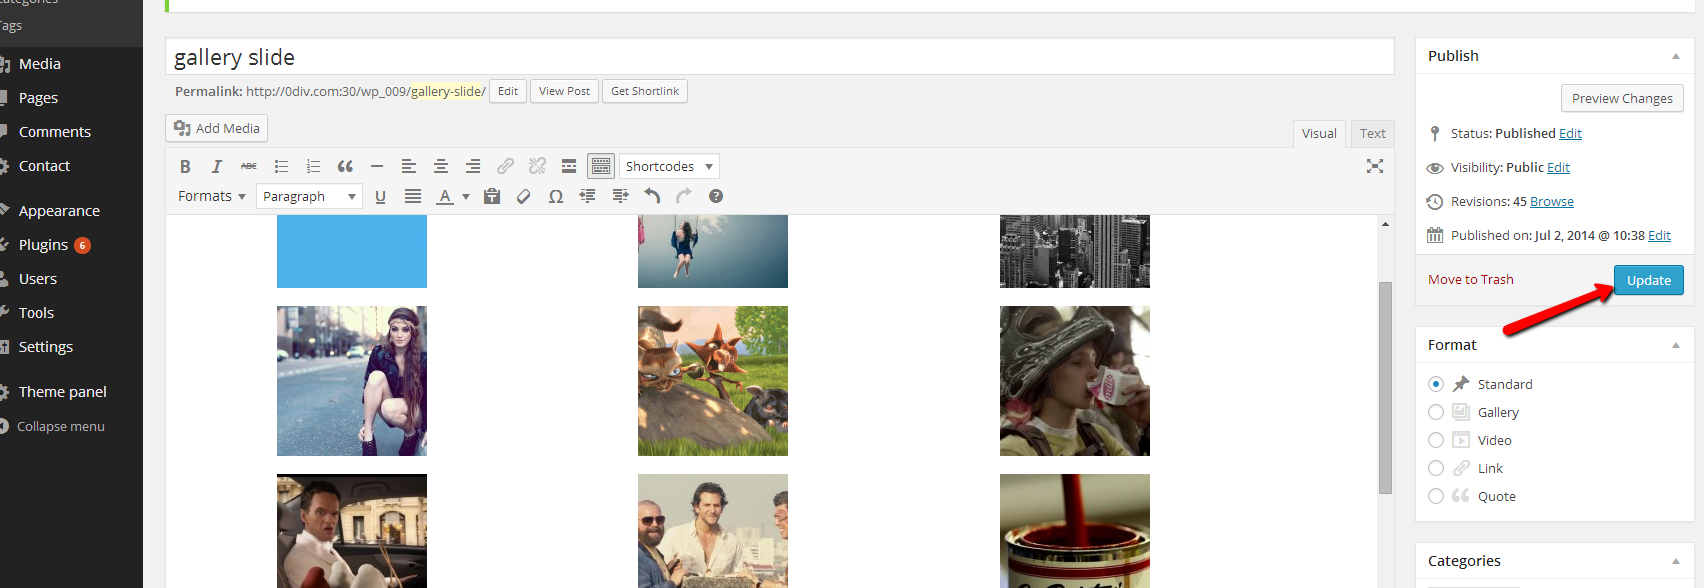
Task: Browse the post revisions
Action: click(1551, 202)
